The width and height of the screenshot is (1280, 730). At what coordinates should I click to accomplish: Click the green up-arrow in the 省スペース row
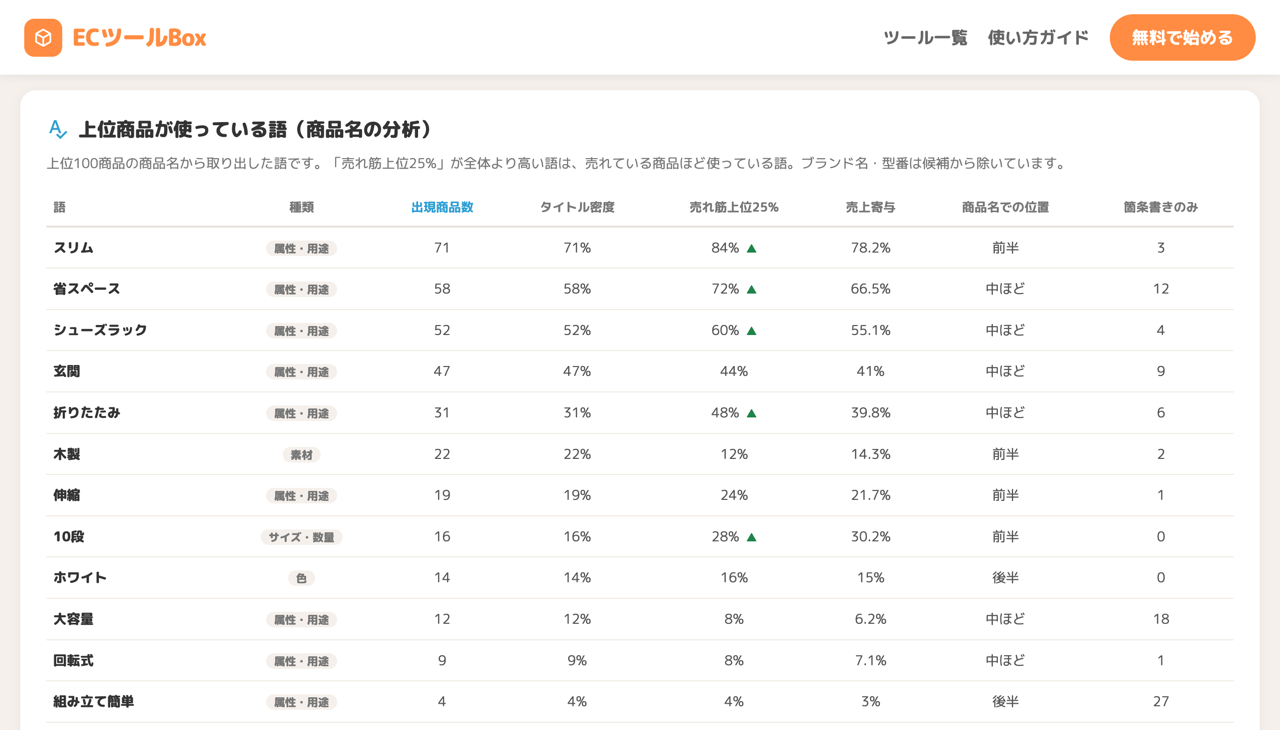(751, 289)
